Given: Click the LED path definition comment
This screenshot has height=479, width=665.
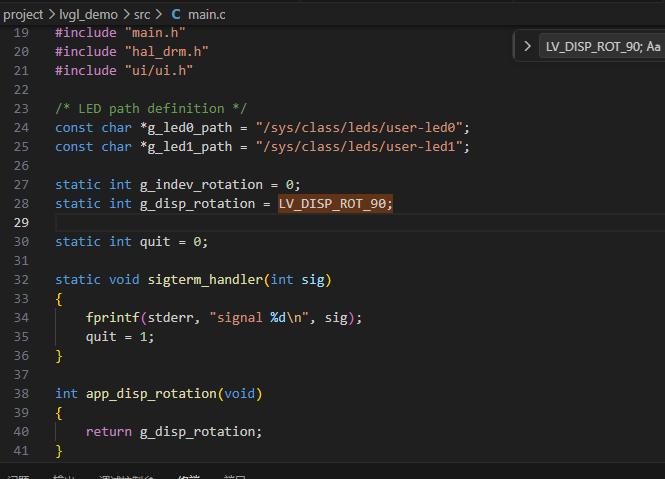Looking at the screenshot, I should [151, 108].
